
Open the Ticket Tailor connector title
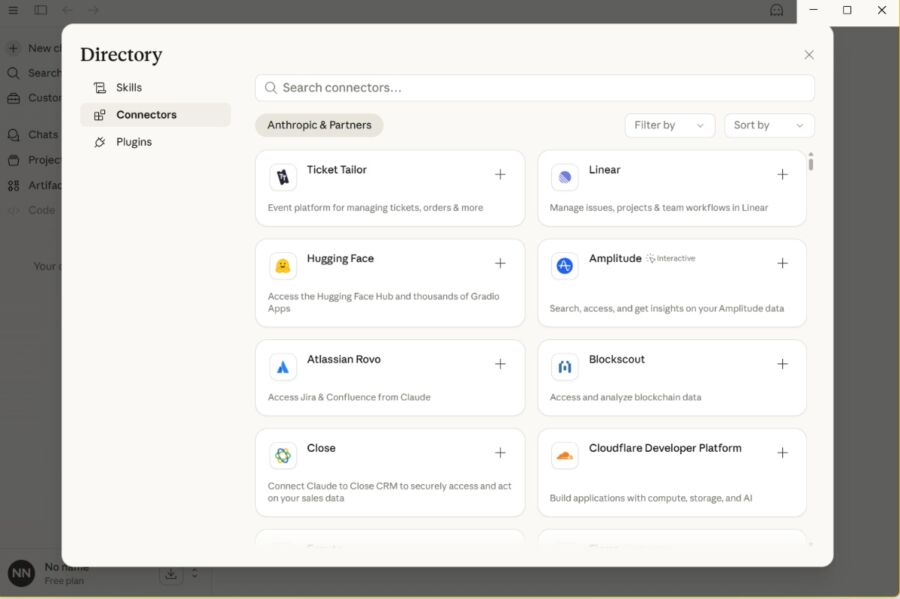336,170
